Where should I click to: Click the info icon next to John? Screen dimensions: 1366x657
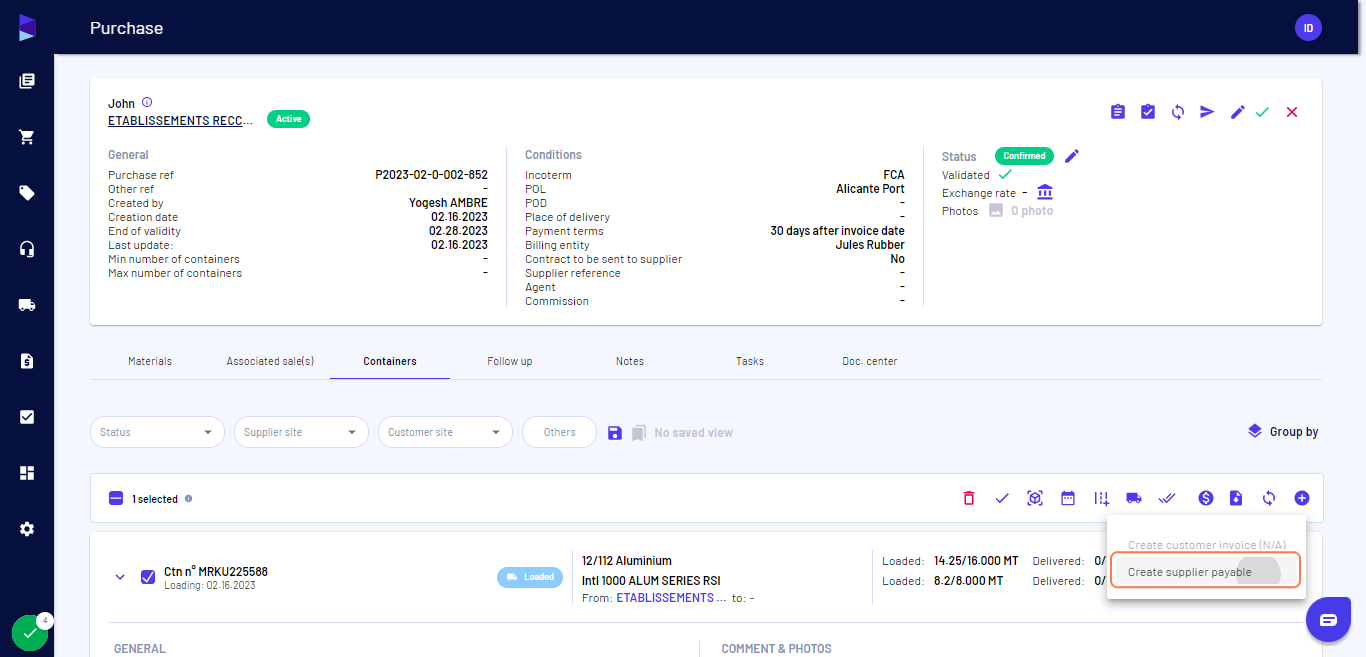tap(147, 102)
